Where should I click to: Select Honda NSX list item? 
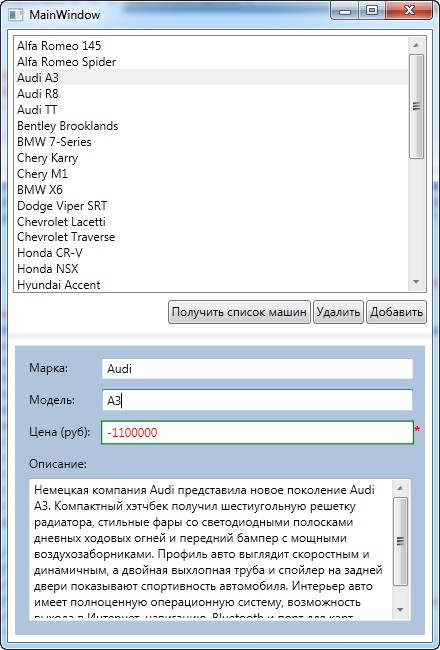coord(211,269)
